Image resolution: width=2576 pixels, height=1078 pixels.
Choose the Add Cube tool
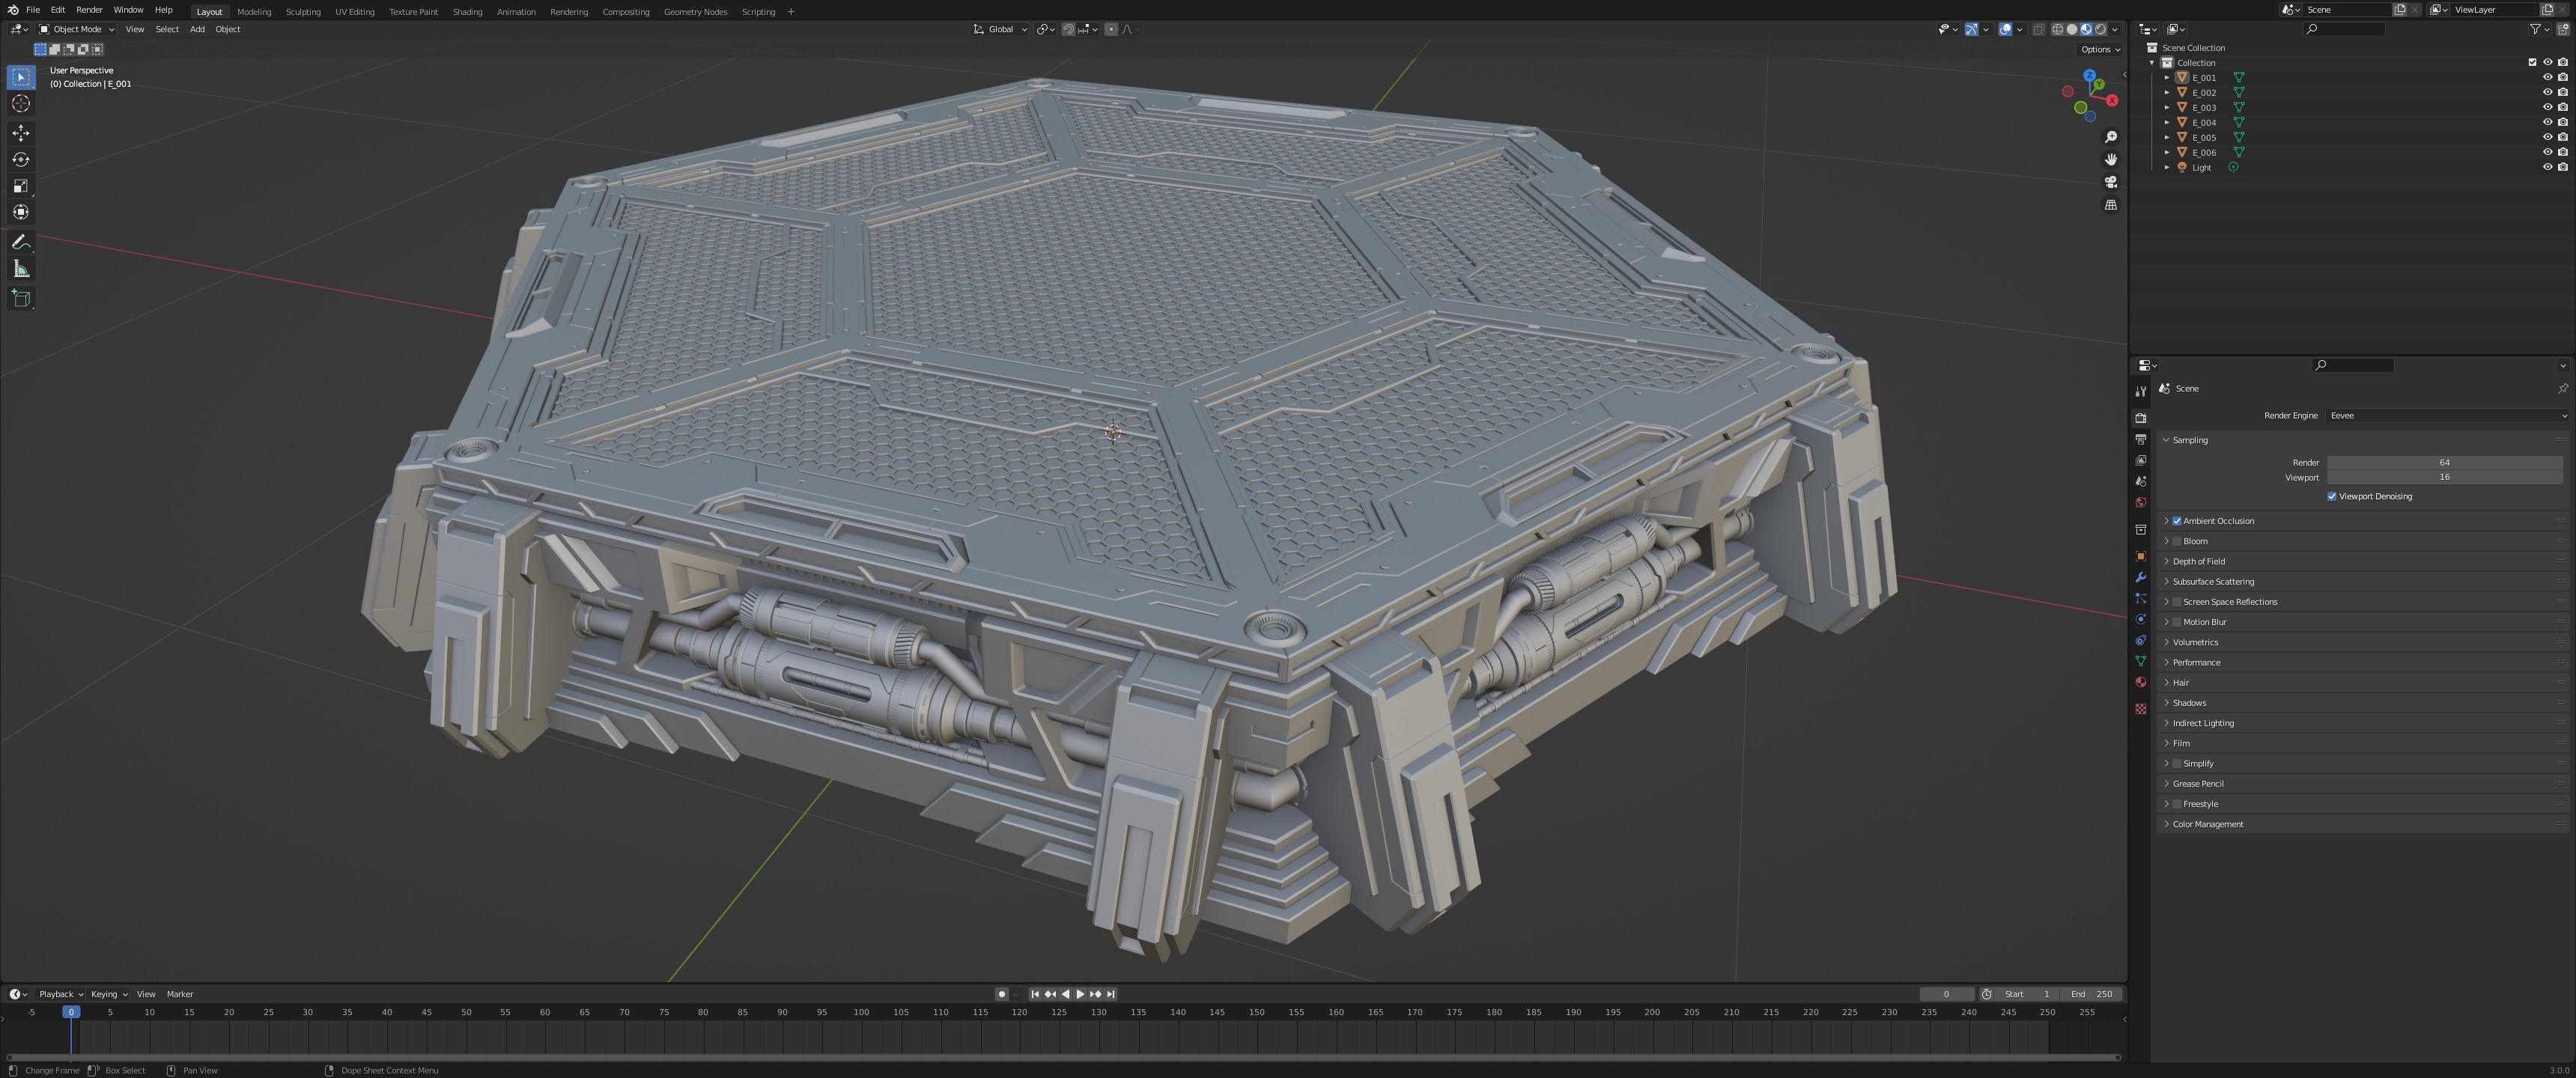[21, 298]
